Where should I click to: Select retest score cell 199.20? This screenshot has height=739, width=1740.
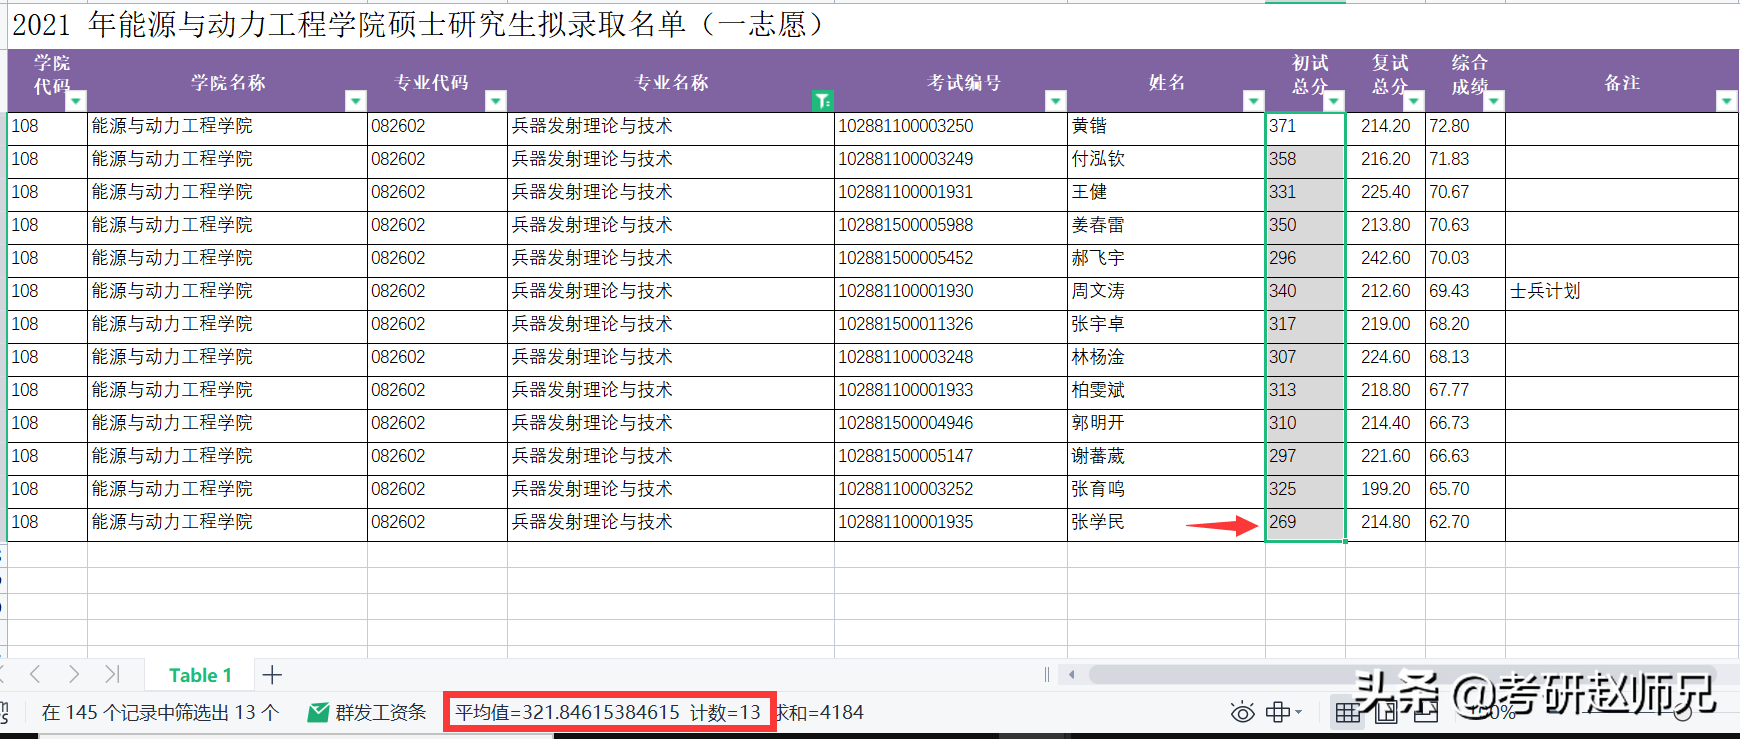(x=1385, y=489)
